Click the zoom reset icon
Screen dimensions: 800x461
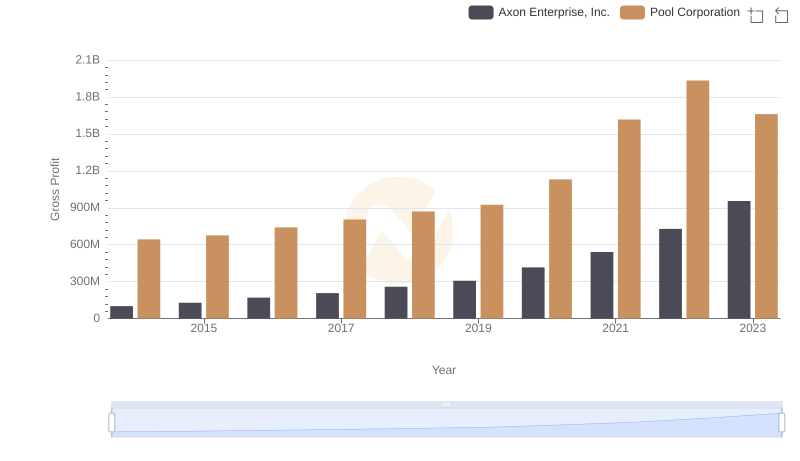coord(781,15)
